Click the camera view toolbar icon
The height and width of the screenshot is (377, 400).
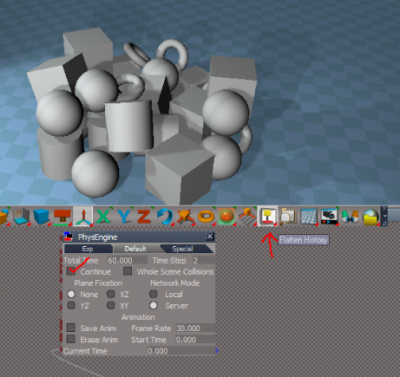(x=329, y=216)
